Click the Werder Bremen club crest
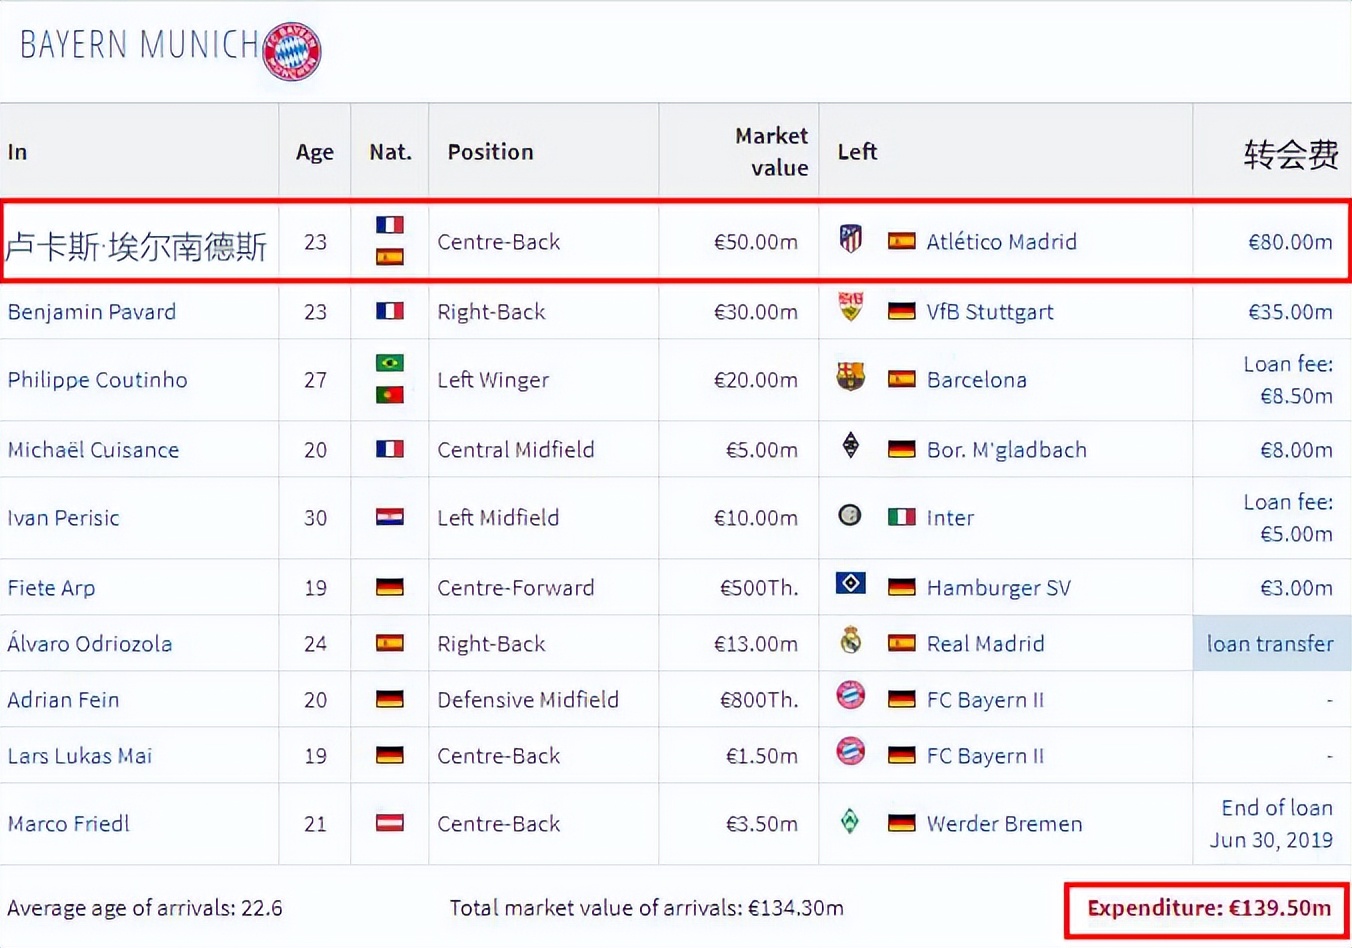The height and width of the screenshot is (948, 1352). point(850,822)
